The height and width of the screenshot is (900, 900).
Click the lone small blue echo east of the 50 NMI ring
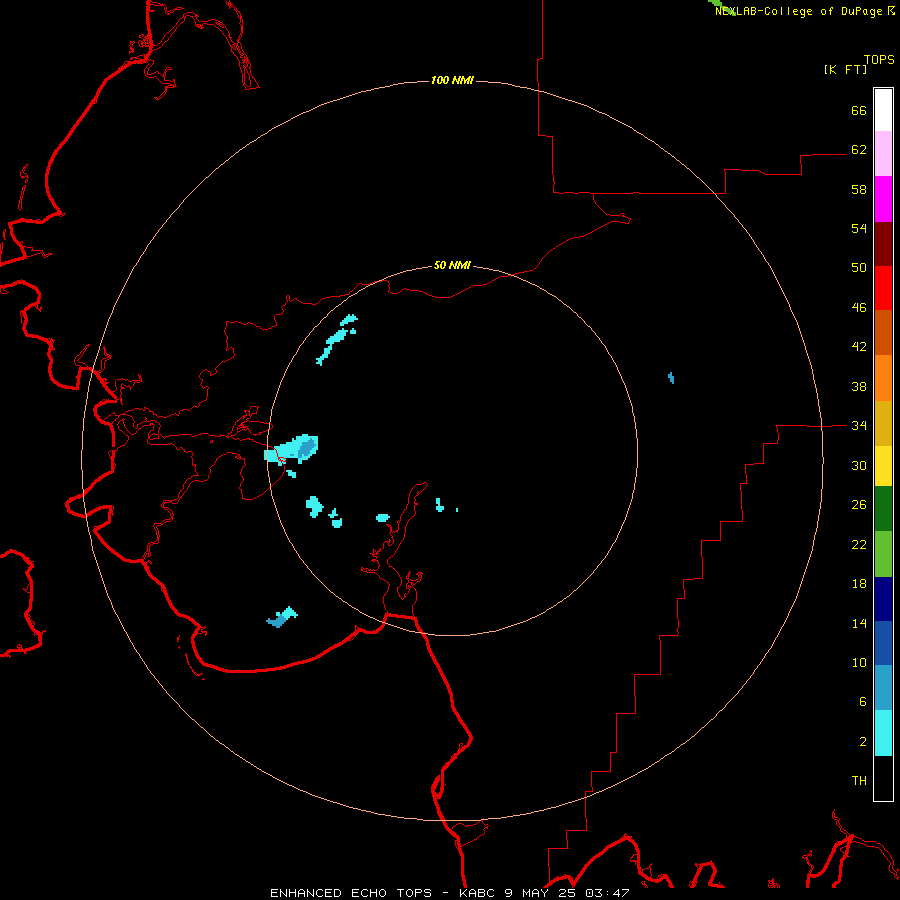[x=671, y=378]
